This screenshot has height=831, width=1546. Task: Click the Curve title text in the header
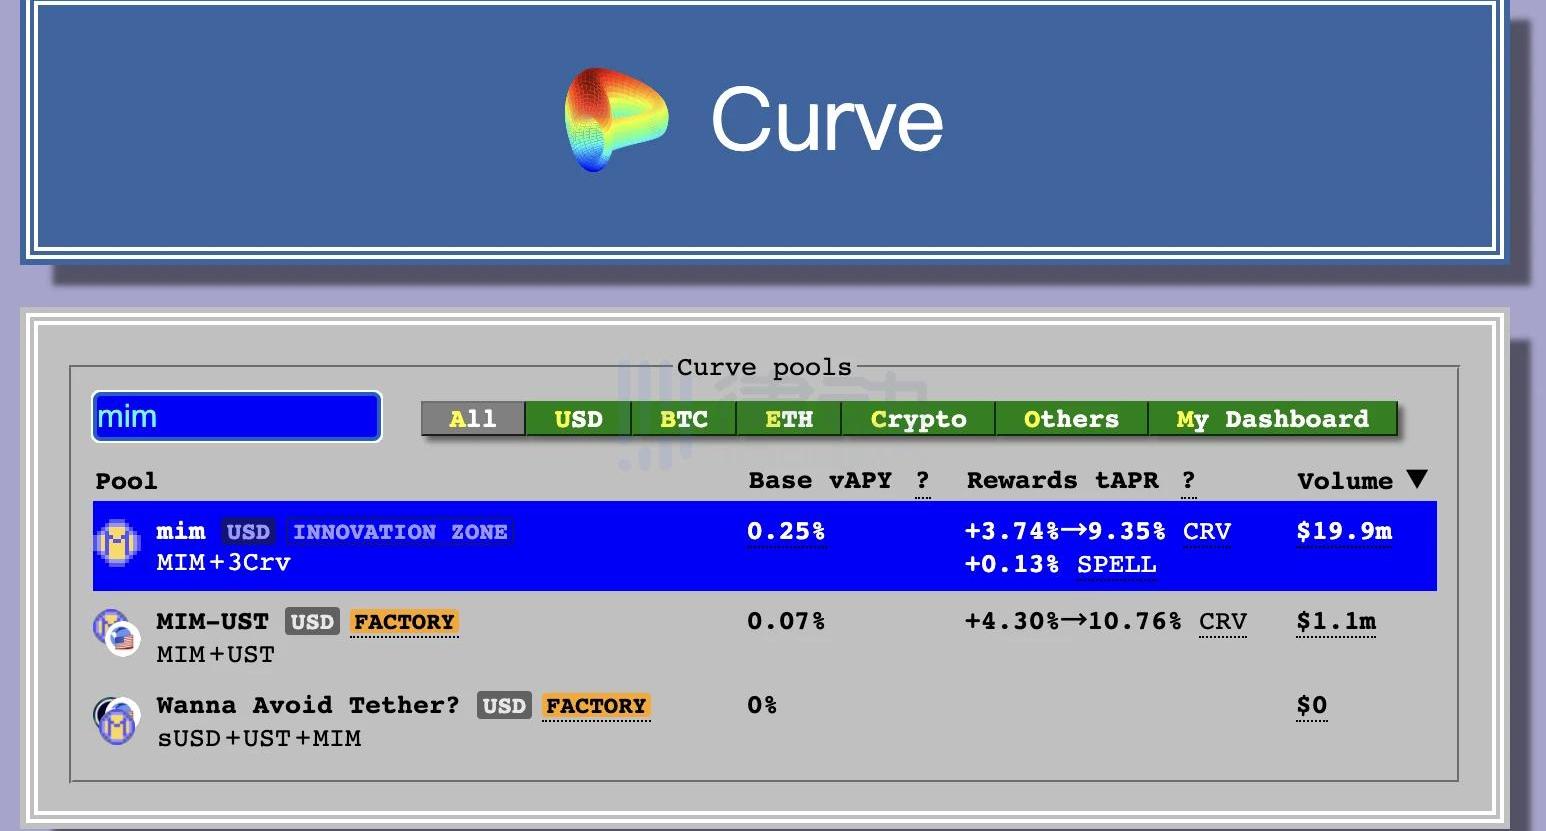(x=827, y=120)
